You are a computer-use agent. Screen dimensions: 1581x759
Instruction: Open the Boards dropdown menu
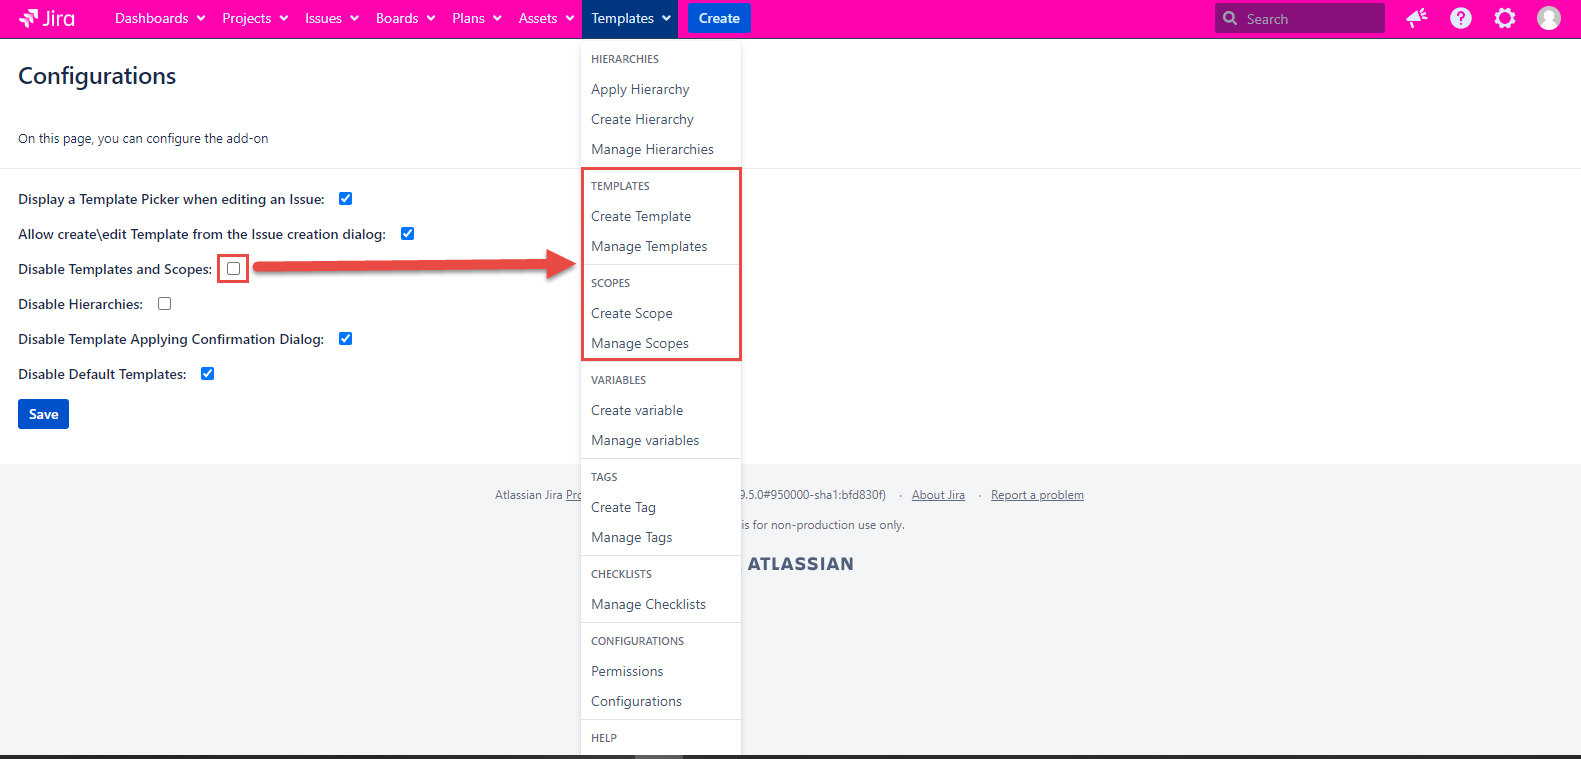(405, 18)
